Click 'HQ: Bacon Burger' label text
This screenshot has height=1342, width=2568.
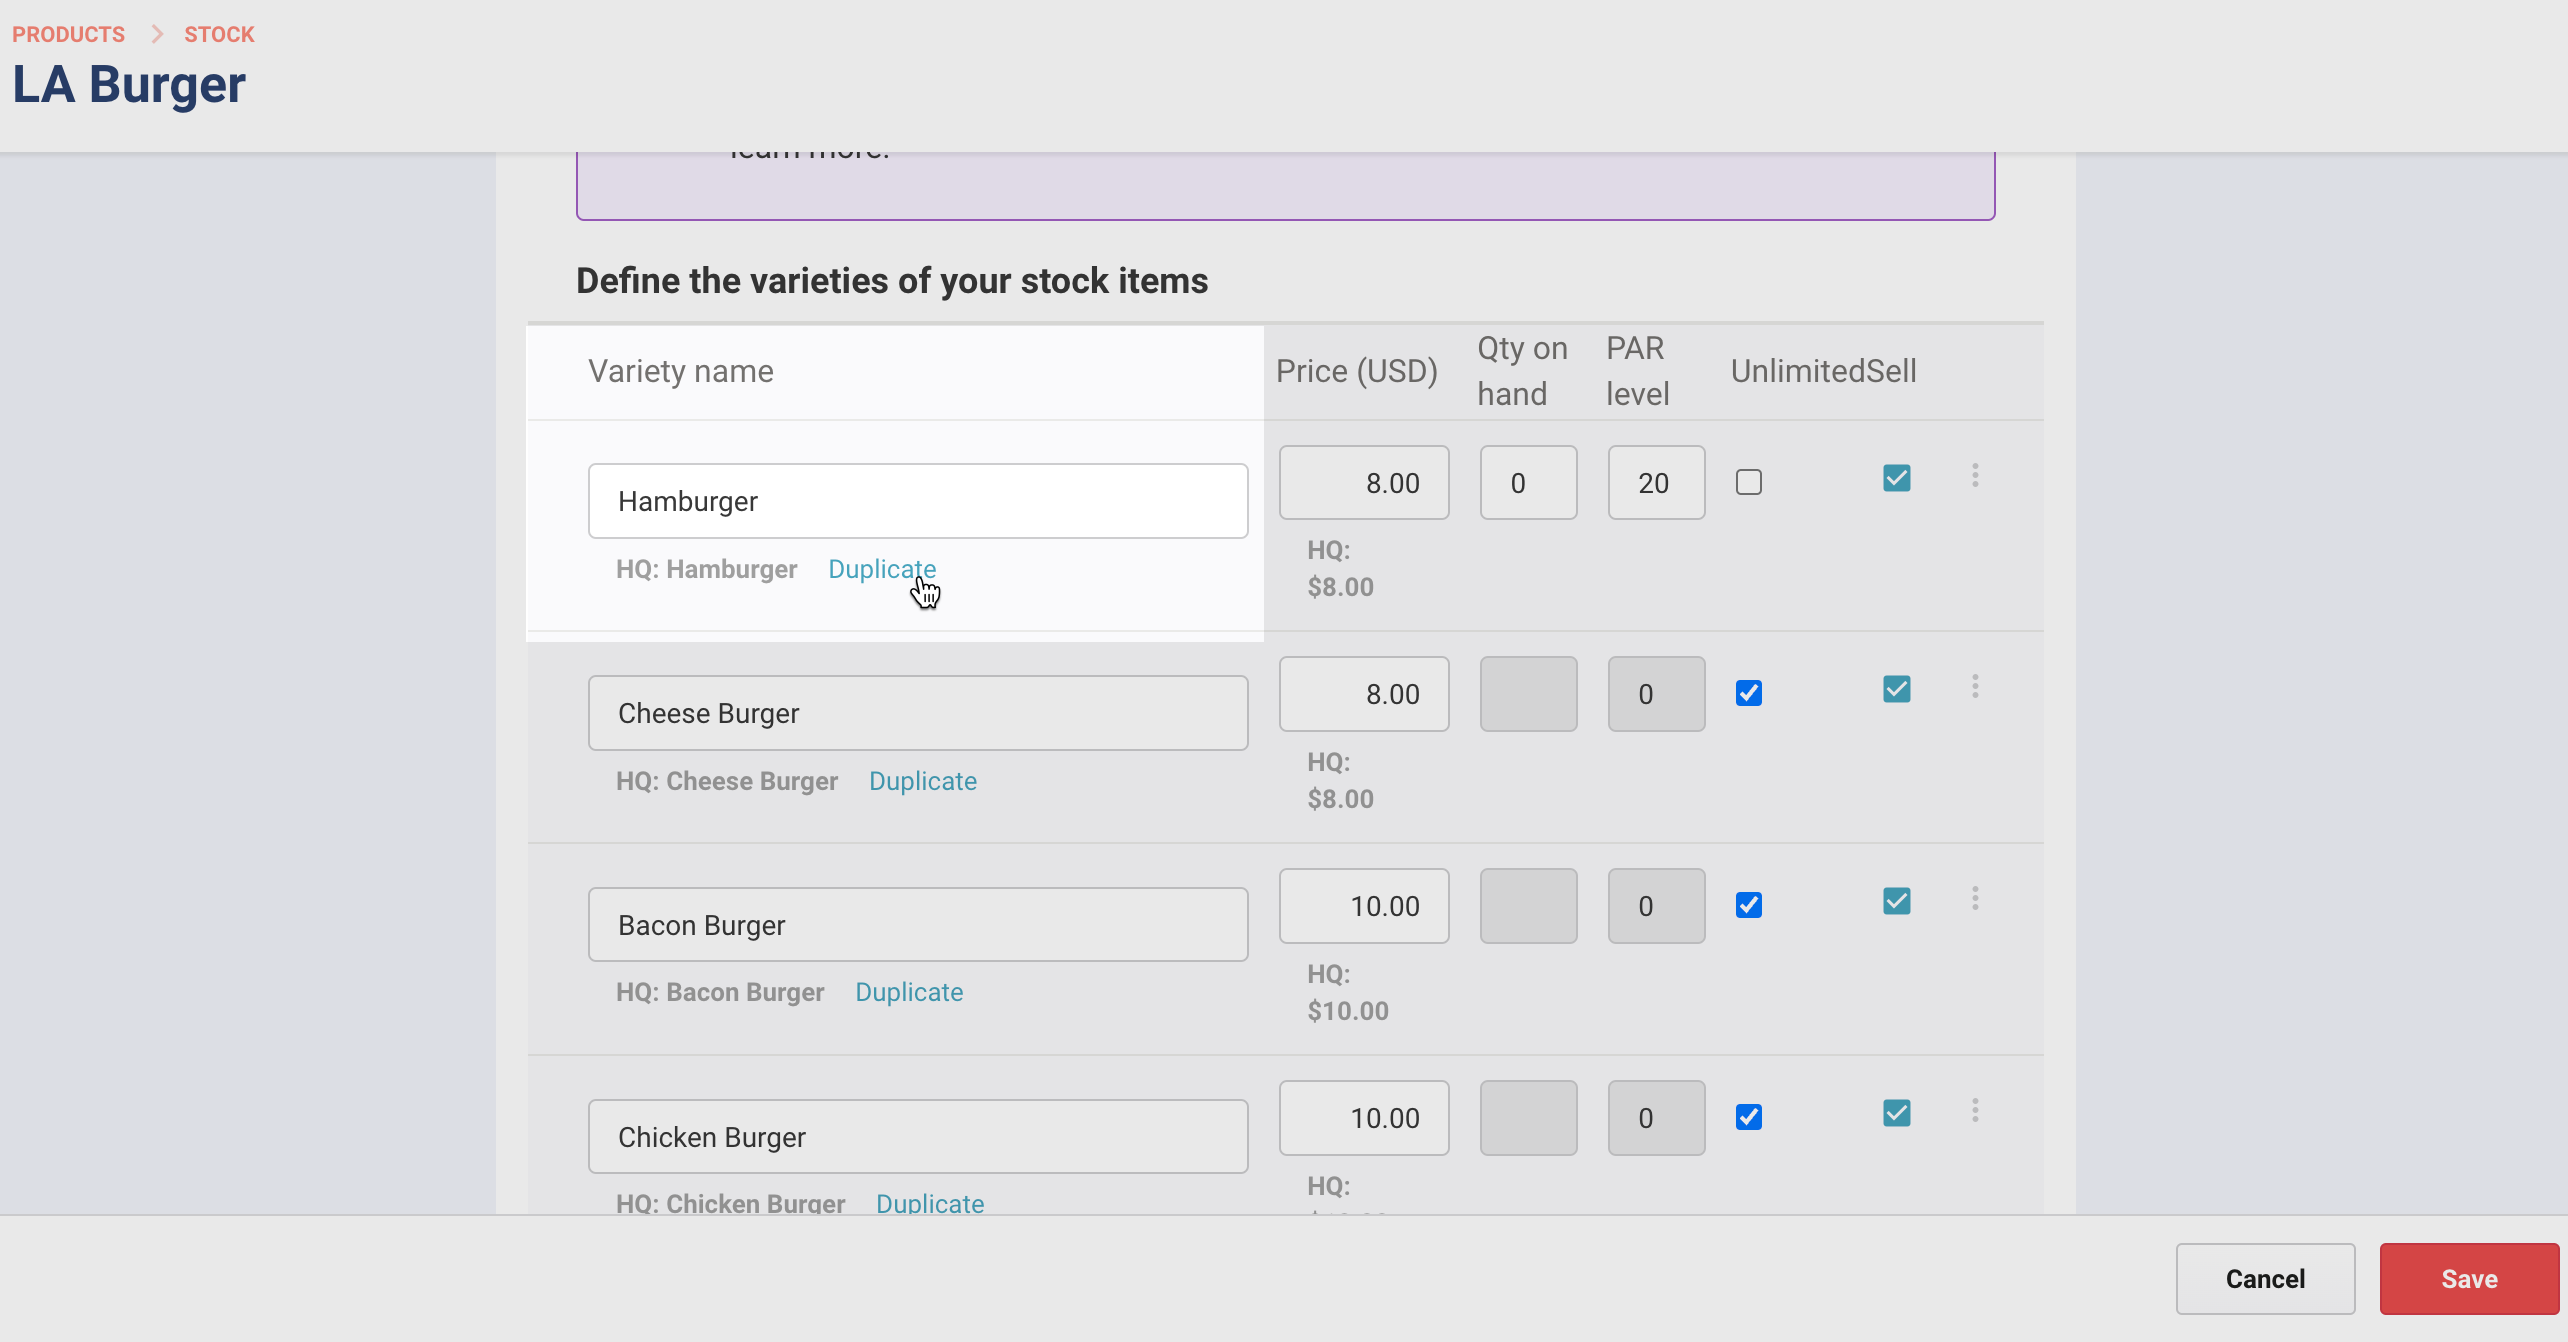point(720,992)
